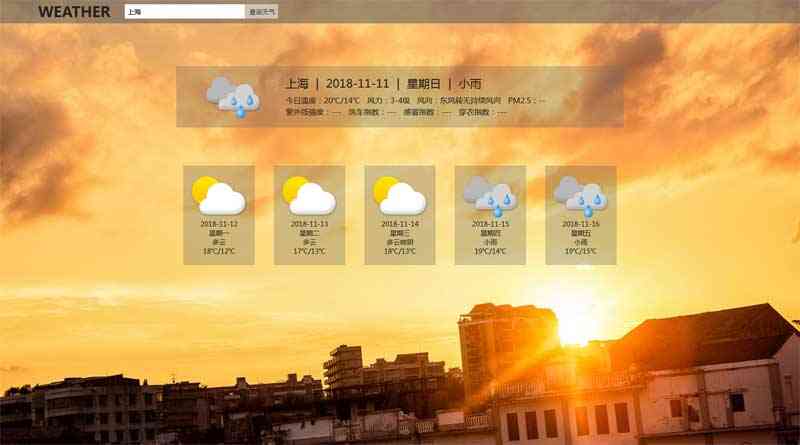
Task: Click the WEATHER logo title
Action: [74, 12]
